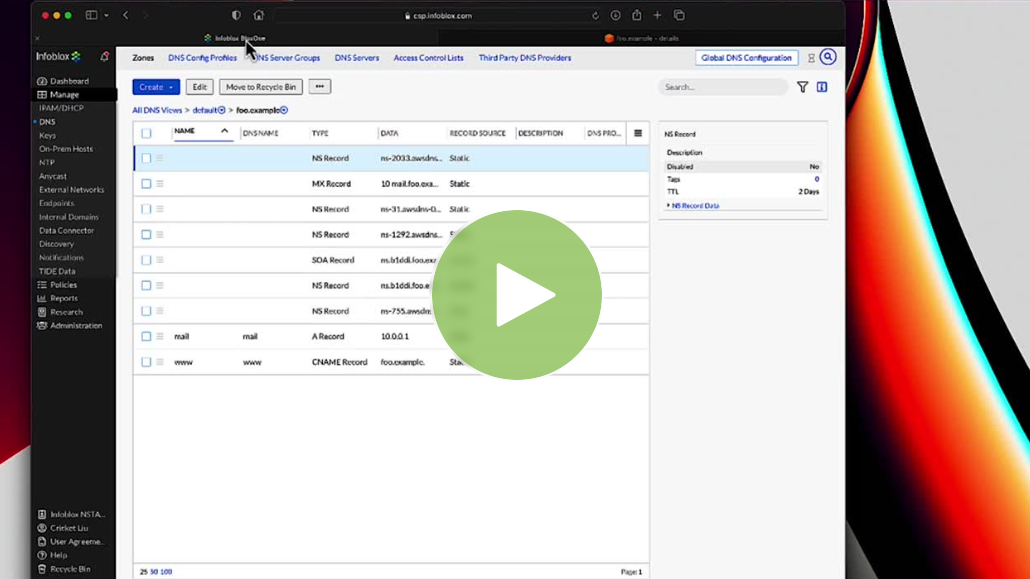The image size is (1030, 579).
Task: Open the Access Control Lists tab
Action: [428, 58]
